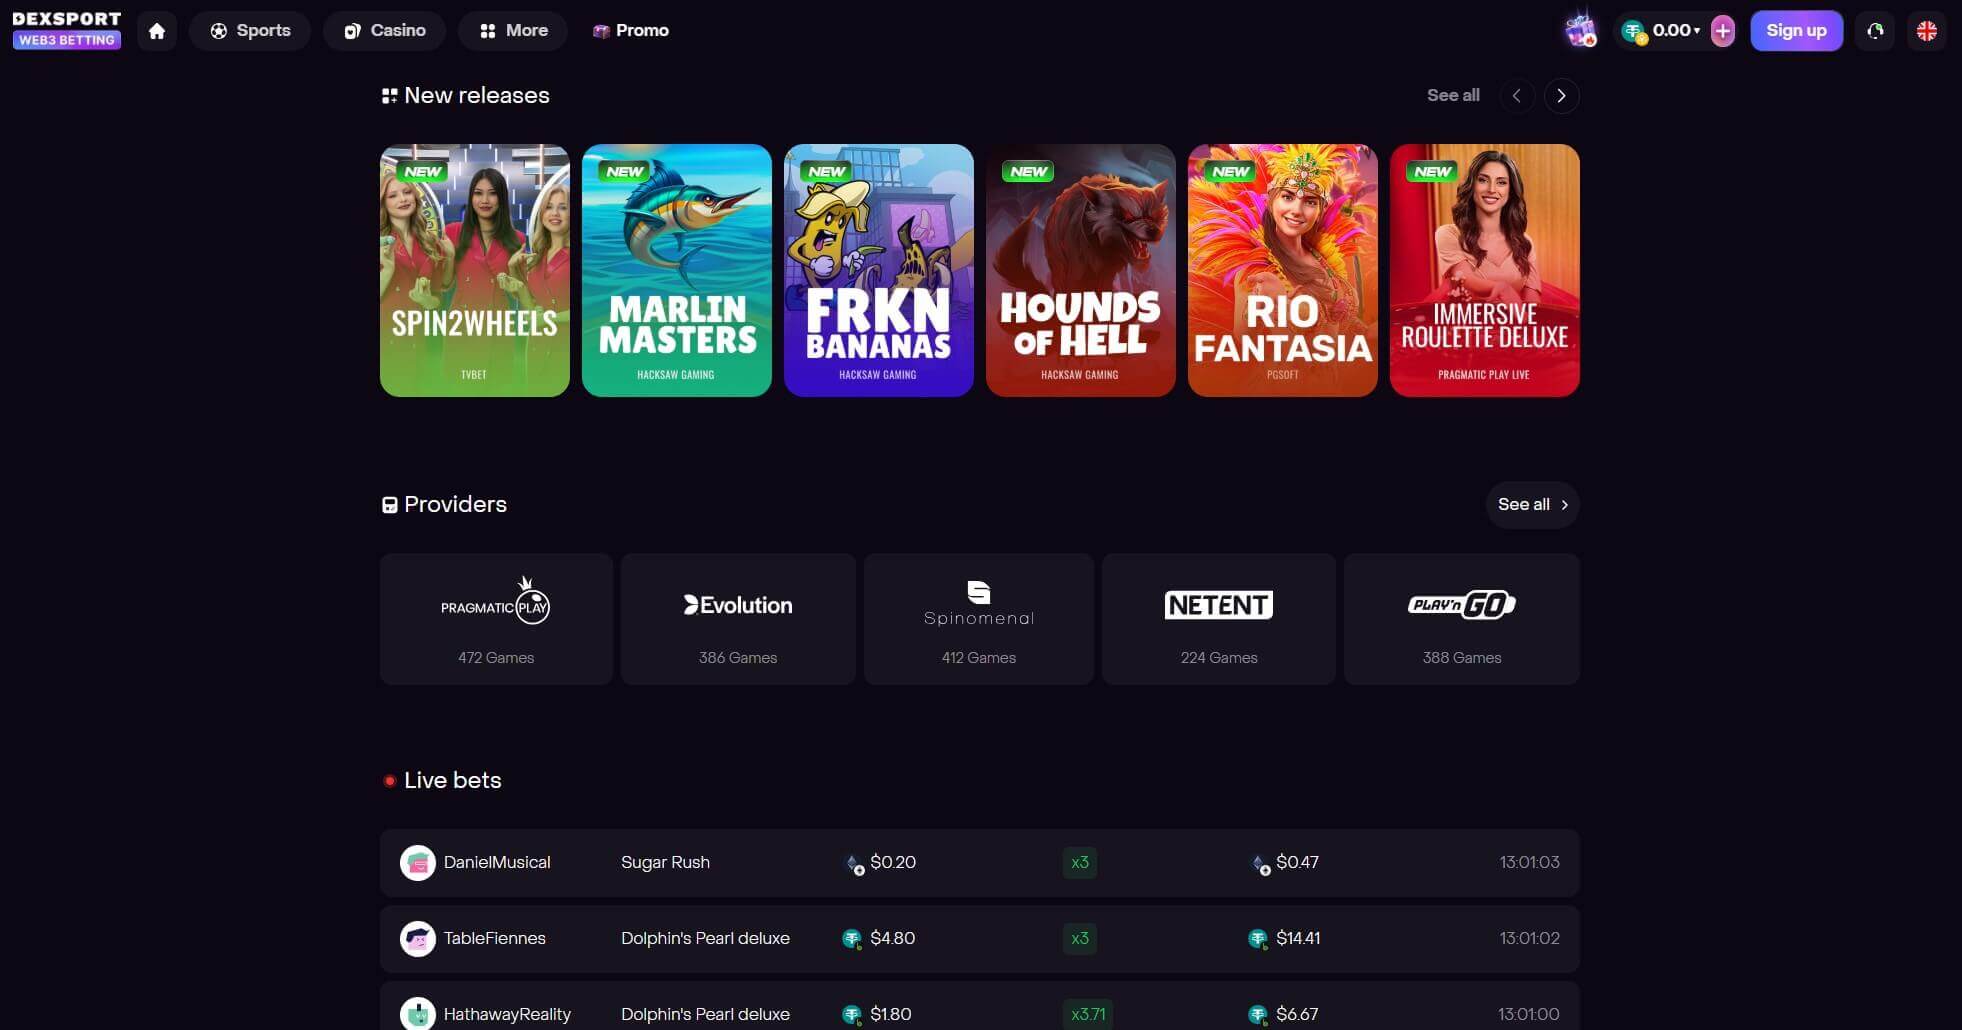Screen dimensions: 1962x1030
Task: Select the soccer-ball Sports icon
Action: coord(220,30)
